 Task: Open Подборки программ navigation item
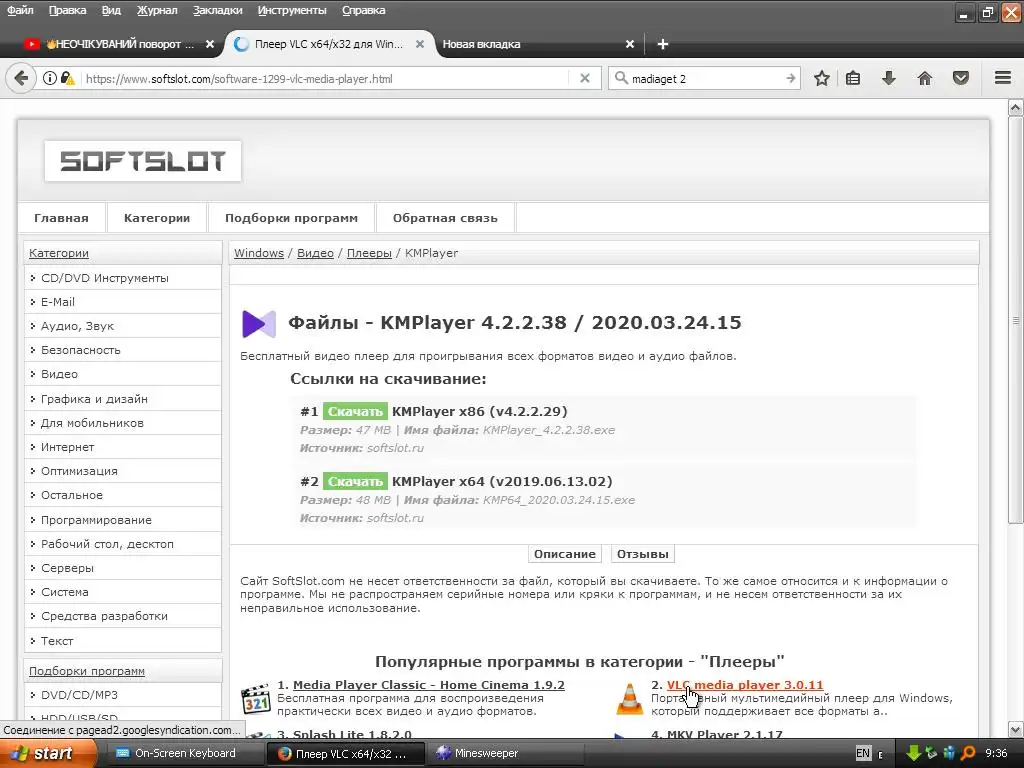(291, 218)
